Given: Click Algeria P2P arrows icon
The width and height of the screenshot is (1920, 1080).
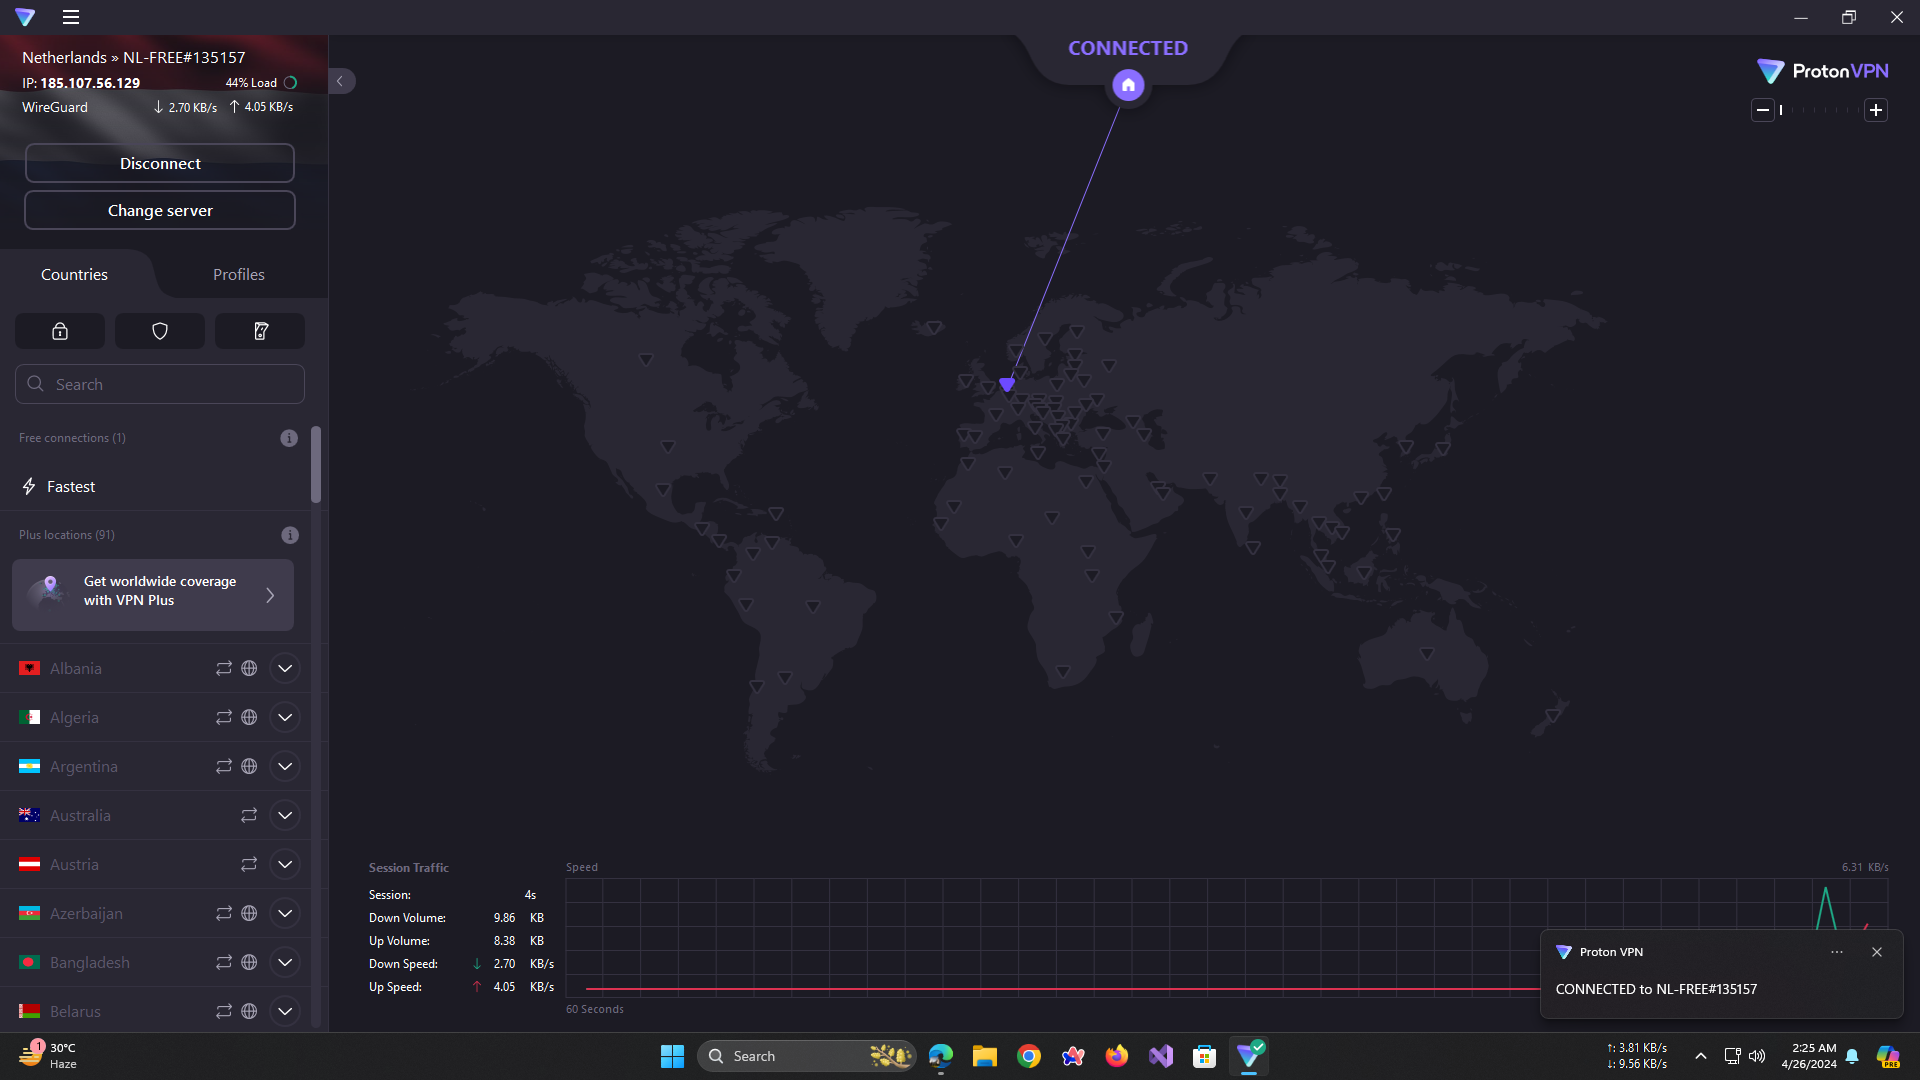Looking at the screenshot, I should [224, 717].
